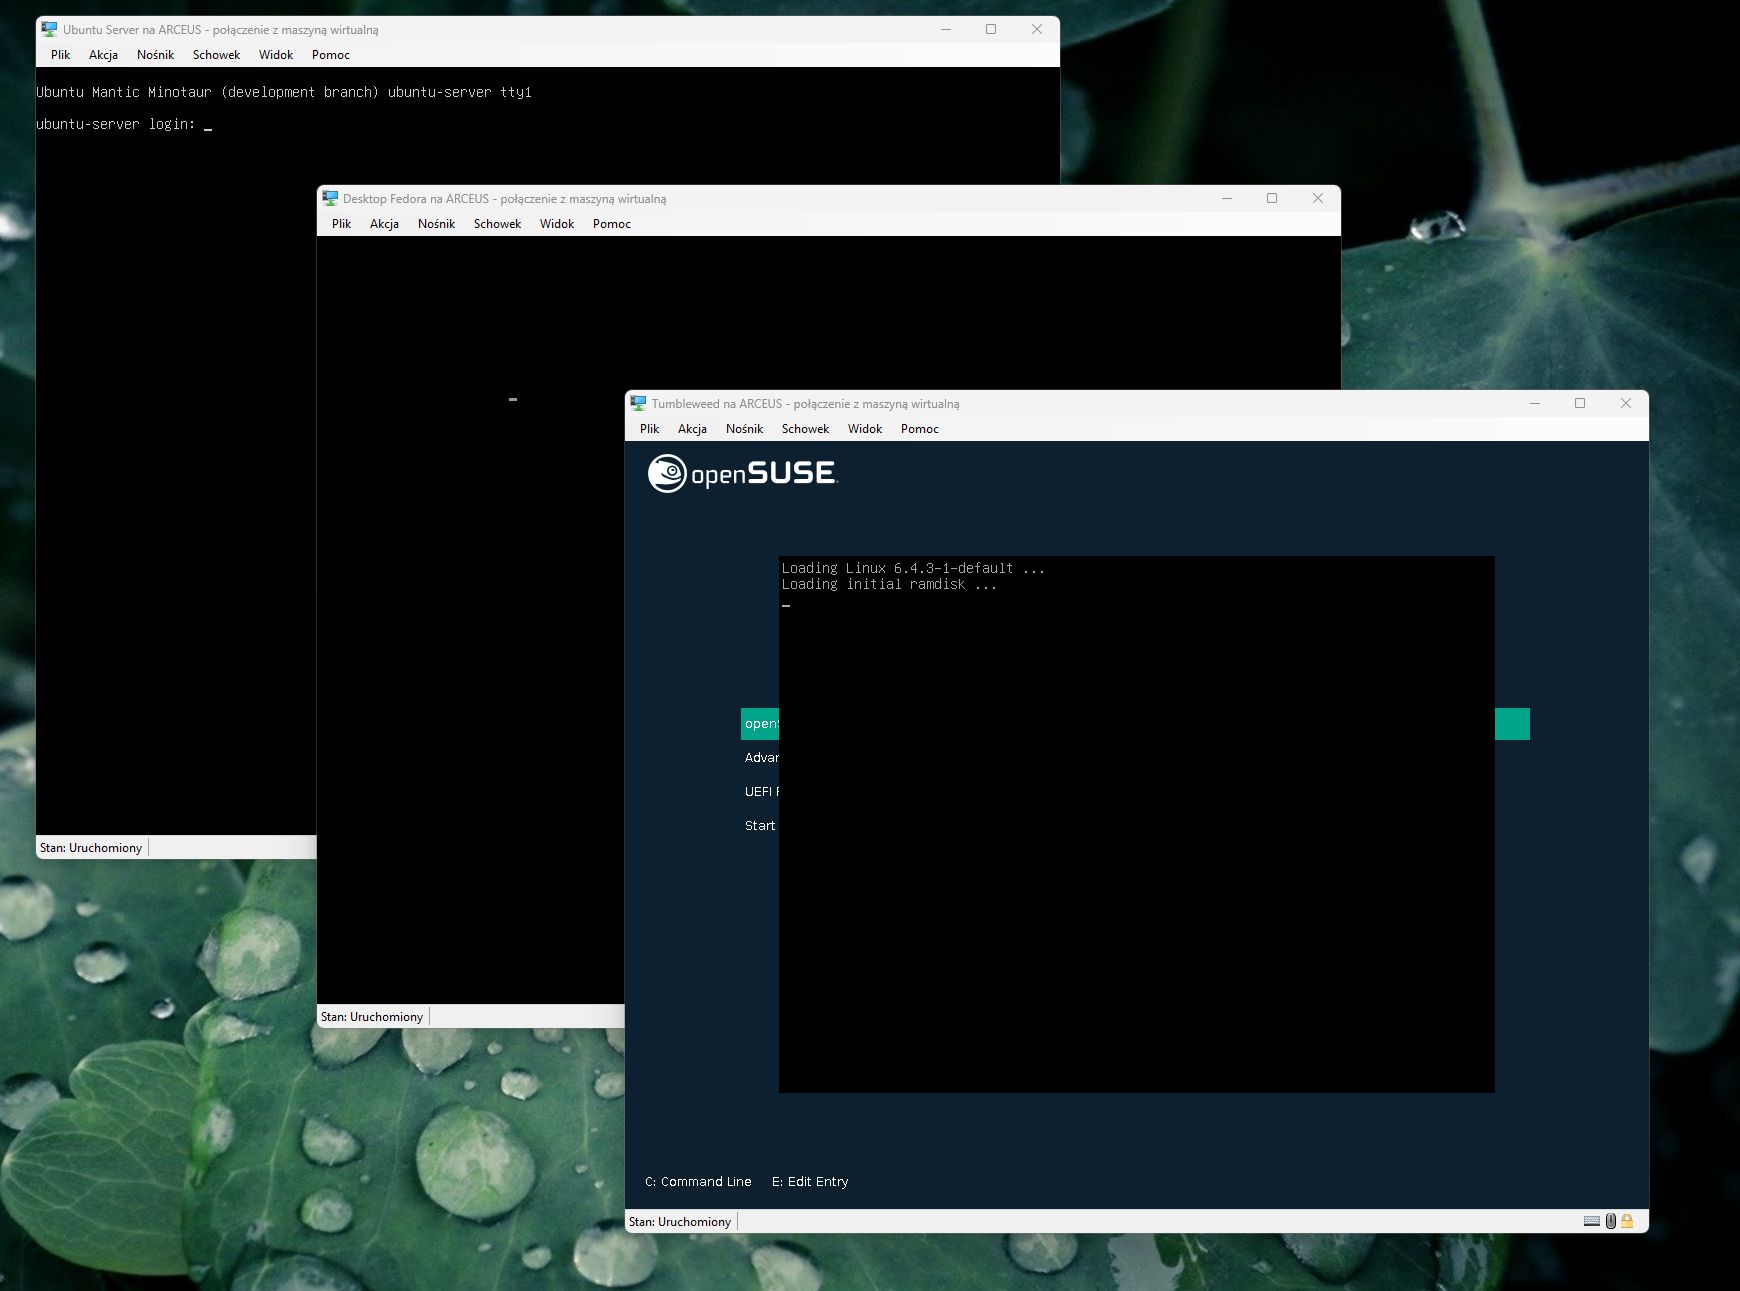Click the openSUSE logo in the Tumbleweed window
Image resolution: width=1740 pixels, height=1291 pixels.
pyautogui.click(x=744, y=472)
